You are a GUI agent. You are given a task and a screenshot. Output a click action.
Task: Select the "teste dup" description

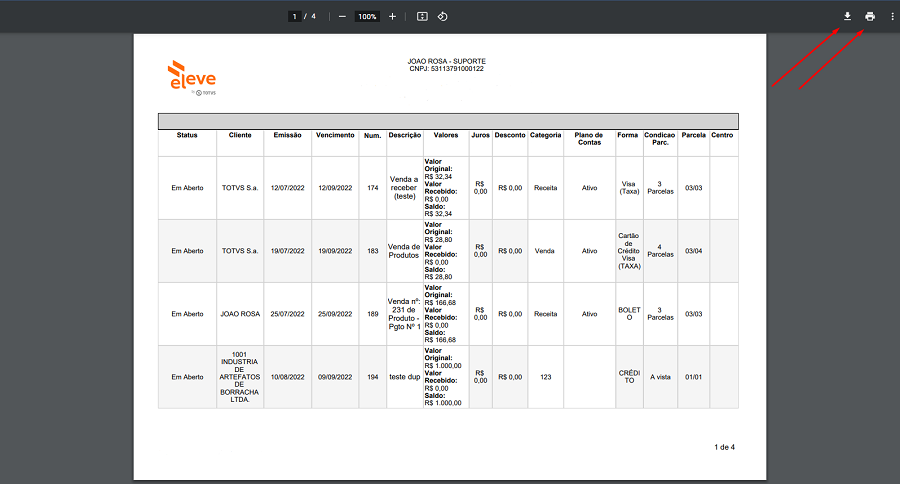point(405,377)
